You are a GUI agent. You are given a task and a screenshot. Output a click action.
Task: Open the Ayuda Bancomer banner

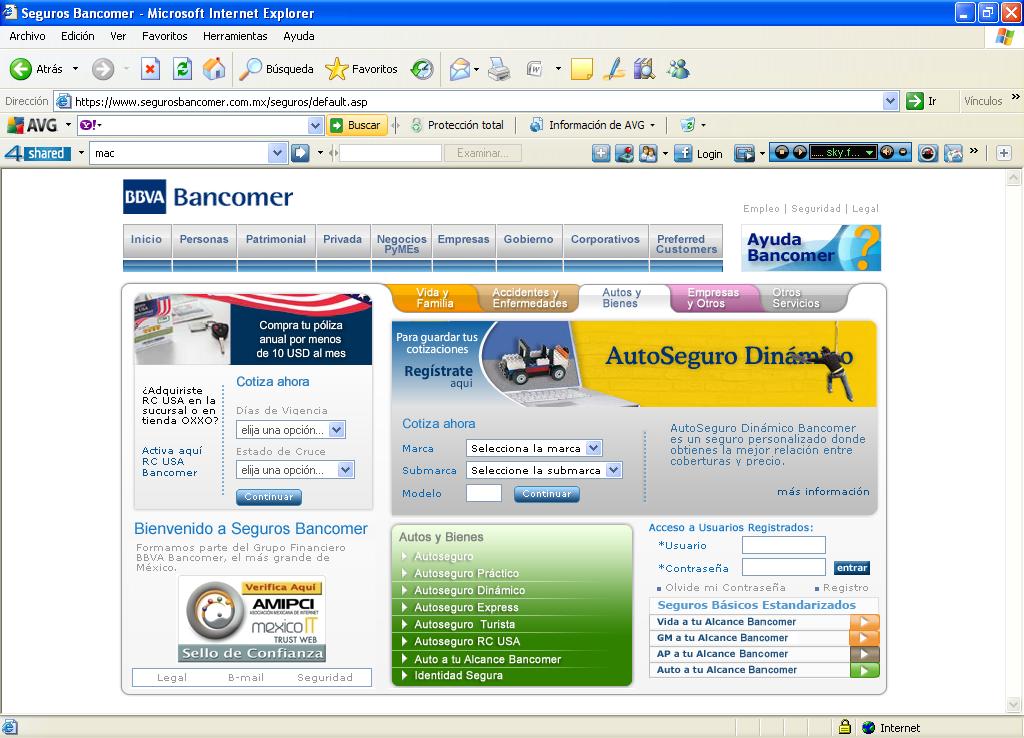[810, 248]
